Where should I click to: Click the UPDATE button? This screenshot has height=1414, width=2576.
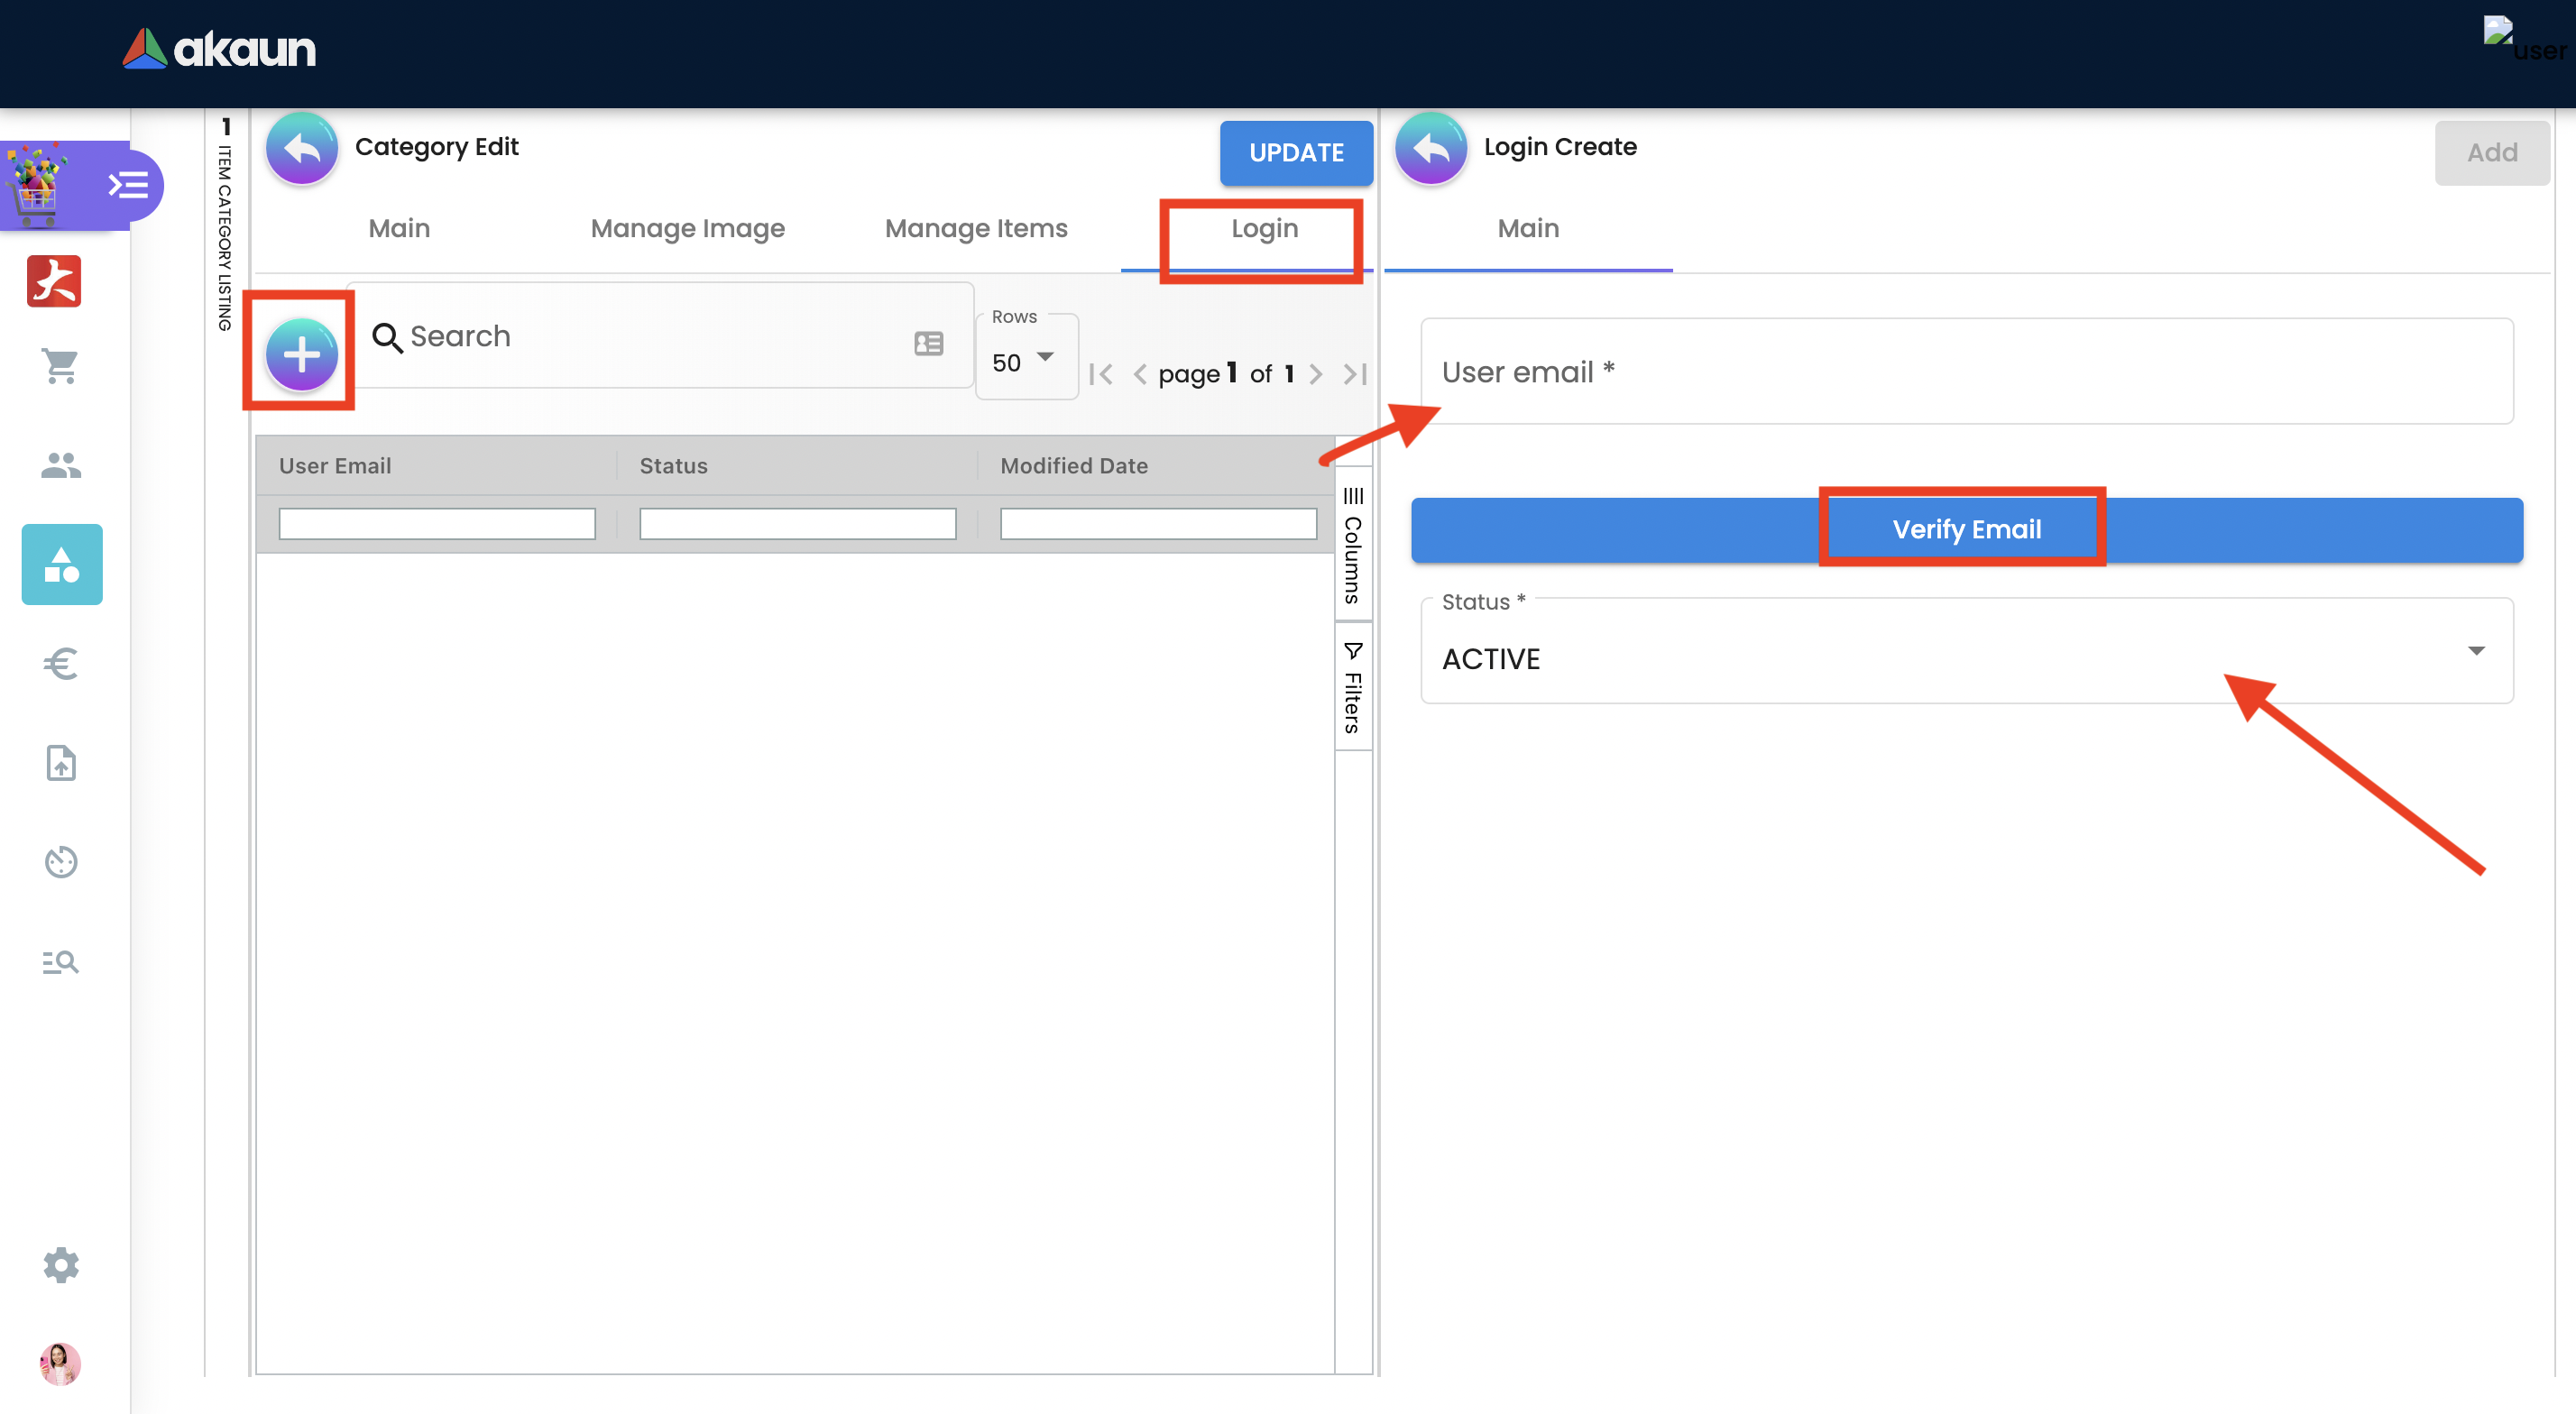[1295, 153]
